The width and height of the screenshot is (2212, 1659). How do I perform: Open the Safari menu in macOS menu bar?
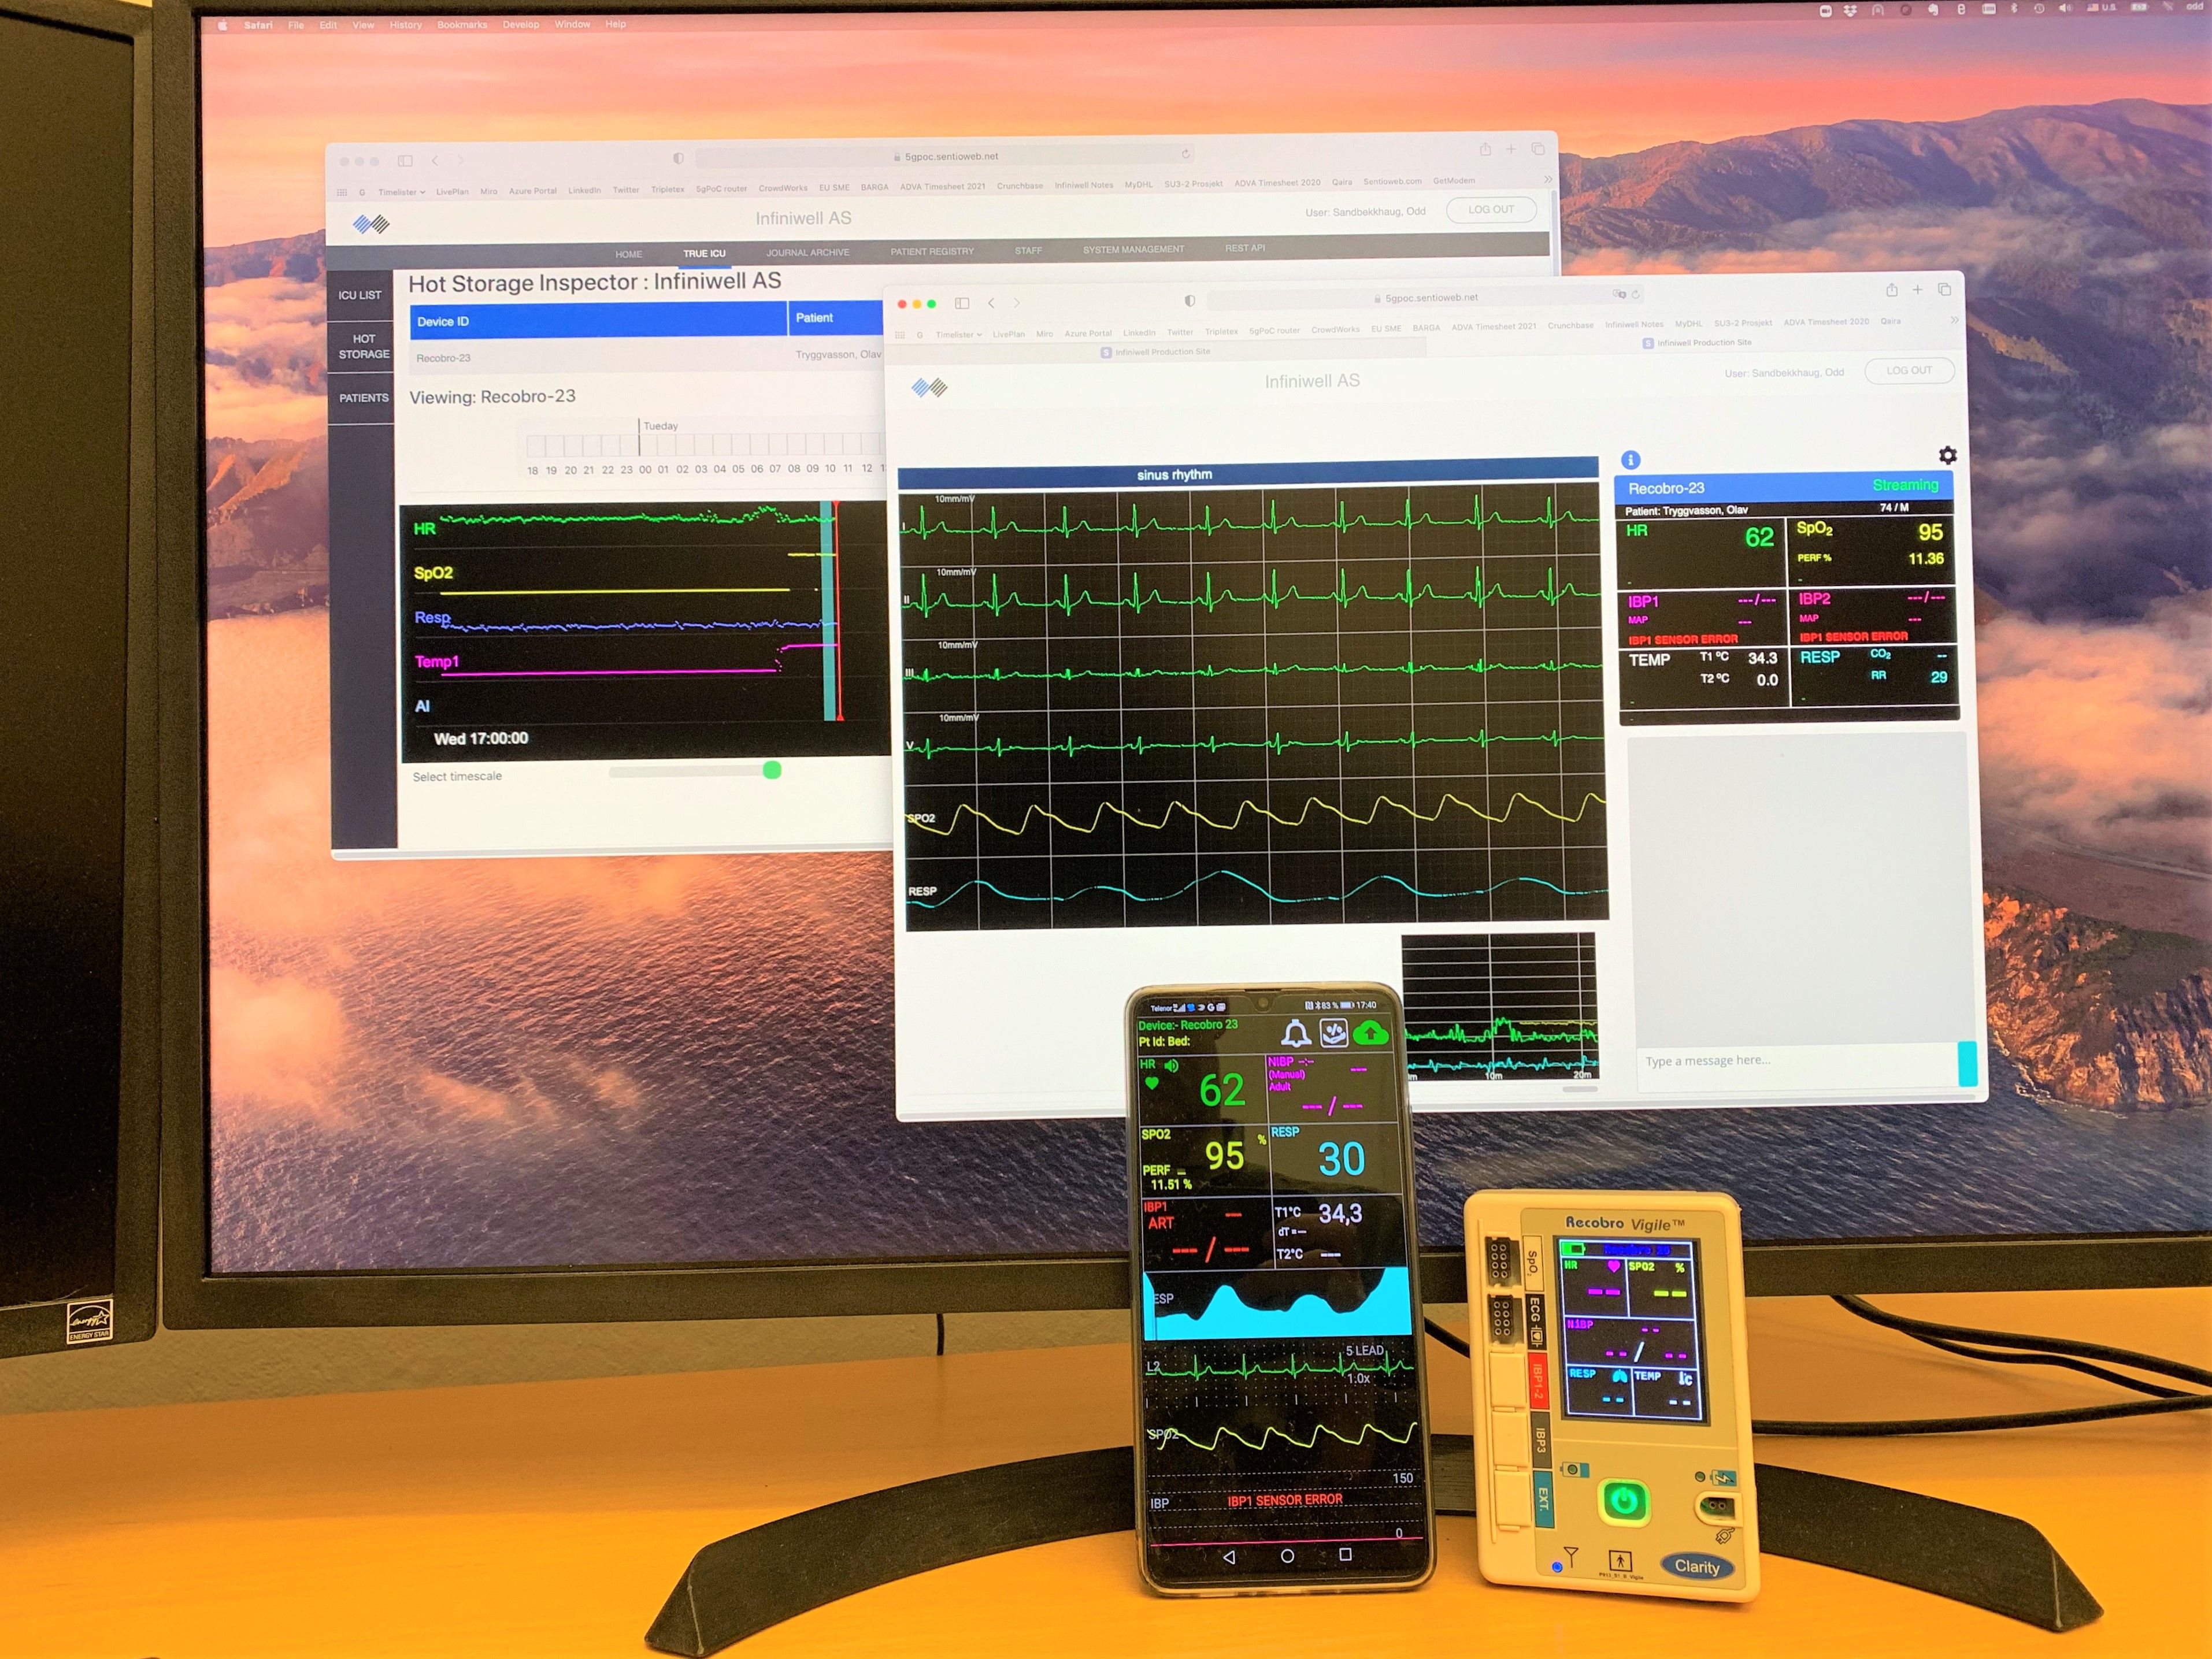tap(258, 25)
